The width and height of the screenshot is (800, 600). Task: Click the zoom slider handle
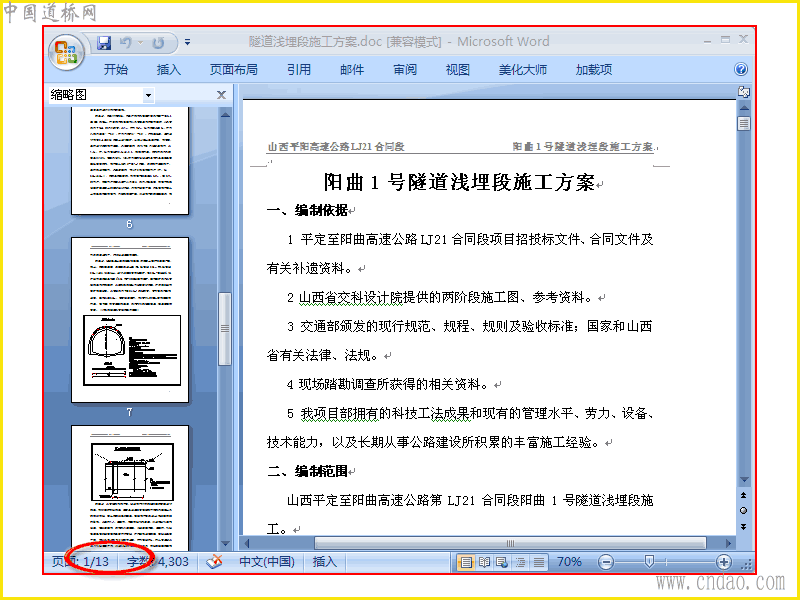(x=649, y=562)
